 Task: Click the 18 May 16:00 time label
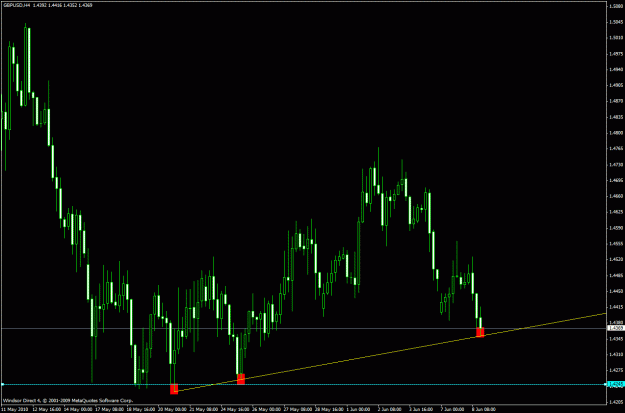140,409
